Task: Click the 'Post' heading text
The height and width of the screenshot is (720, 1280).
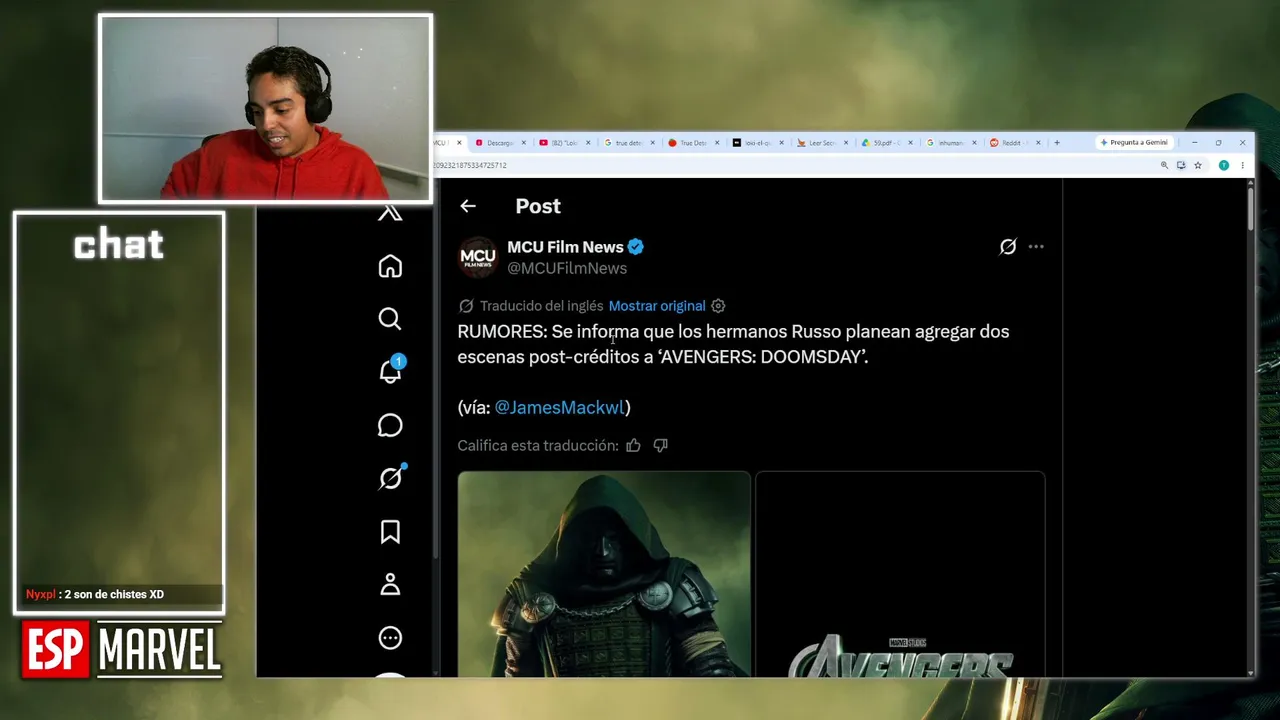Action: [538, 206]
